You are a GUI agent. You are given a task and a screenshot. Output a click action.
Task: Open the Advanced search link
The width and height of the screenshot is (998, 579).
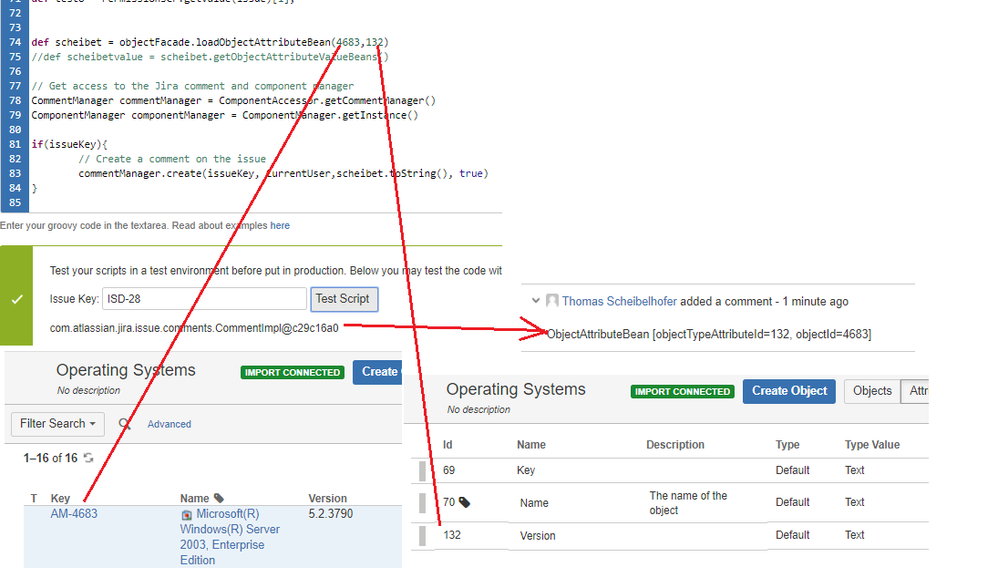(169, 424)
